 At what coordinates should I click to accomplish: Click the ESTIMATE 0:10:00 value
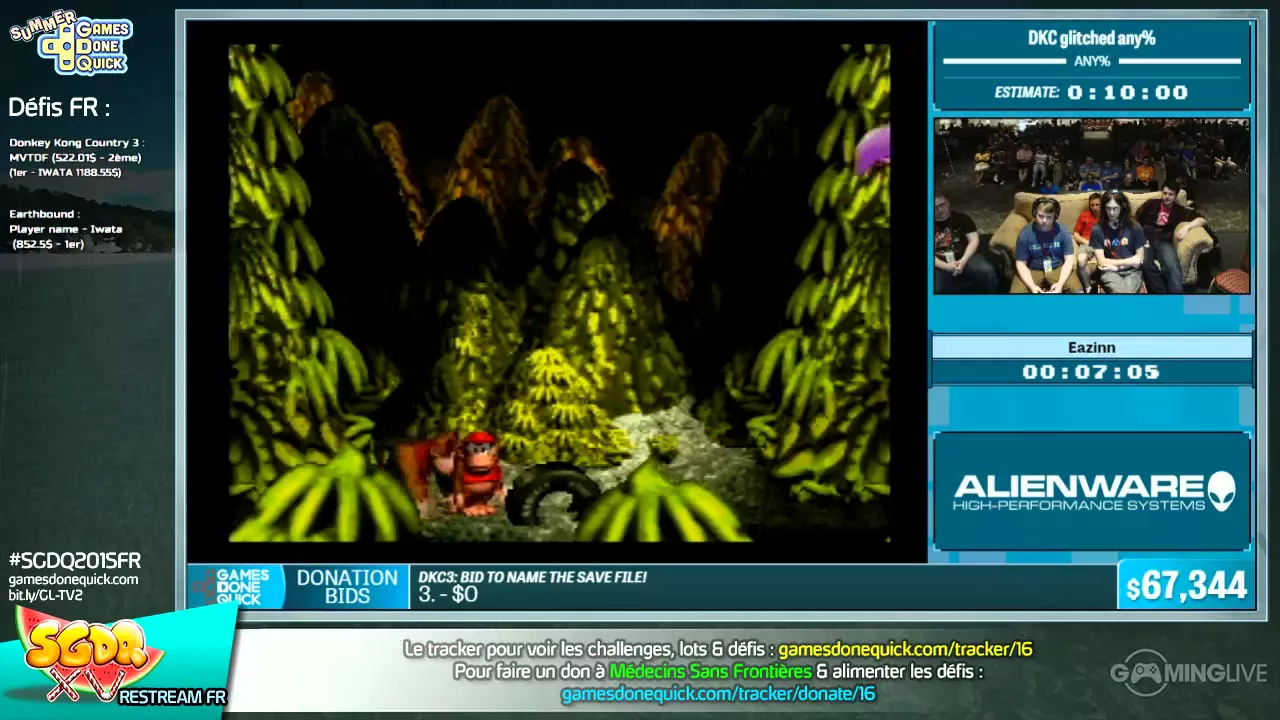1127,93
